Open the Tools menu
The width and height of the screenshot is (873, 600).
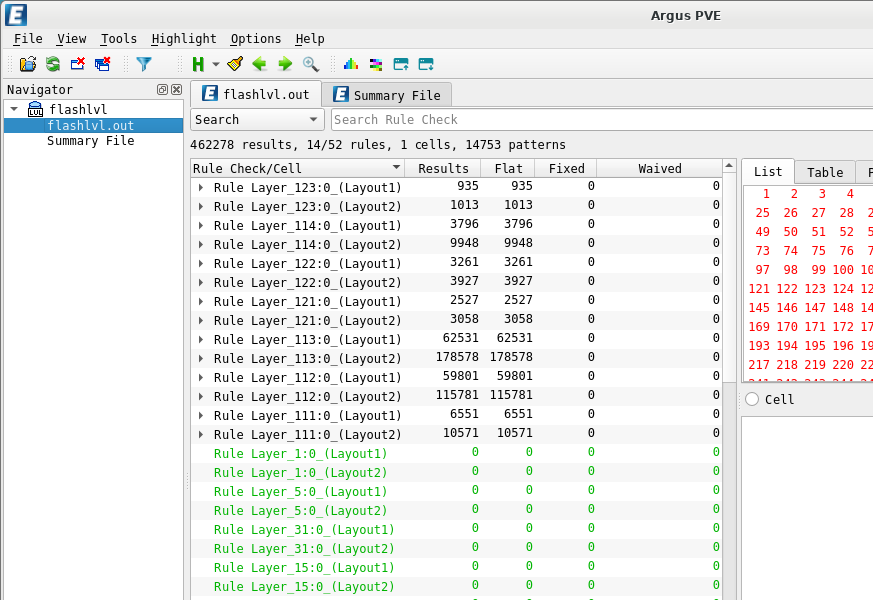[118, 39]
